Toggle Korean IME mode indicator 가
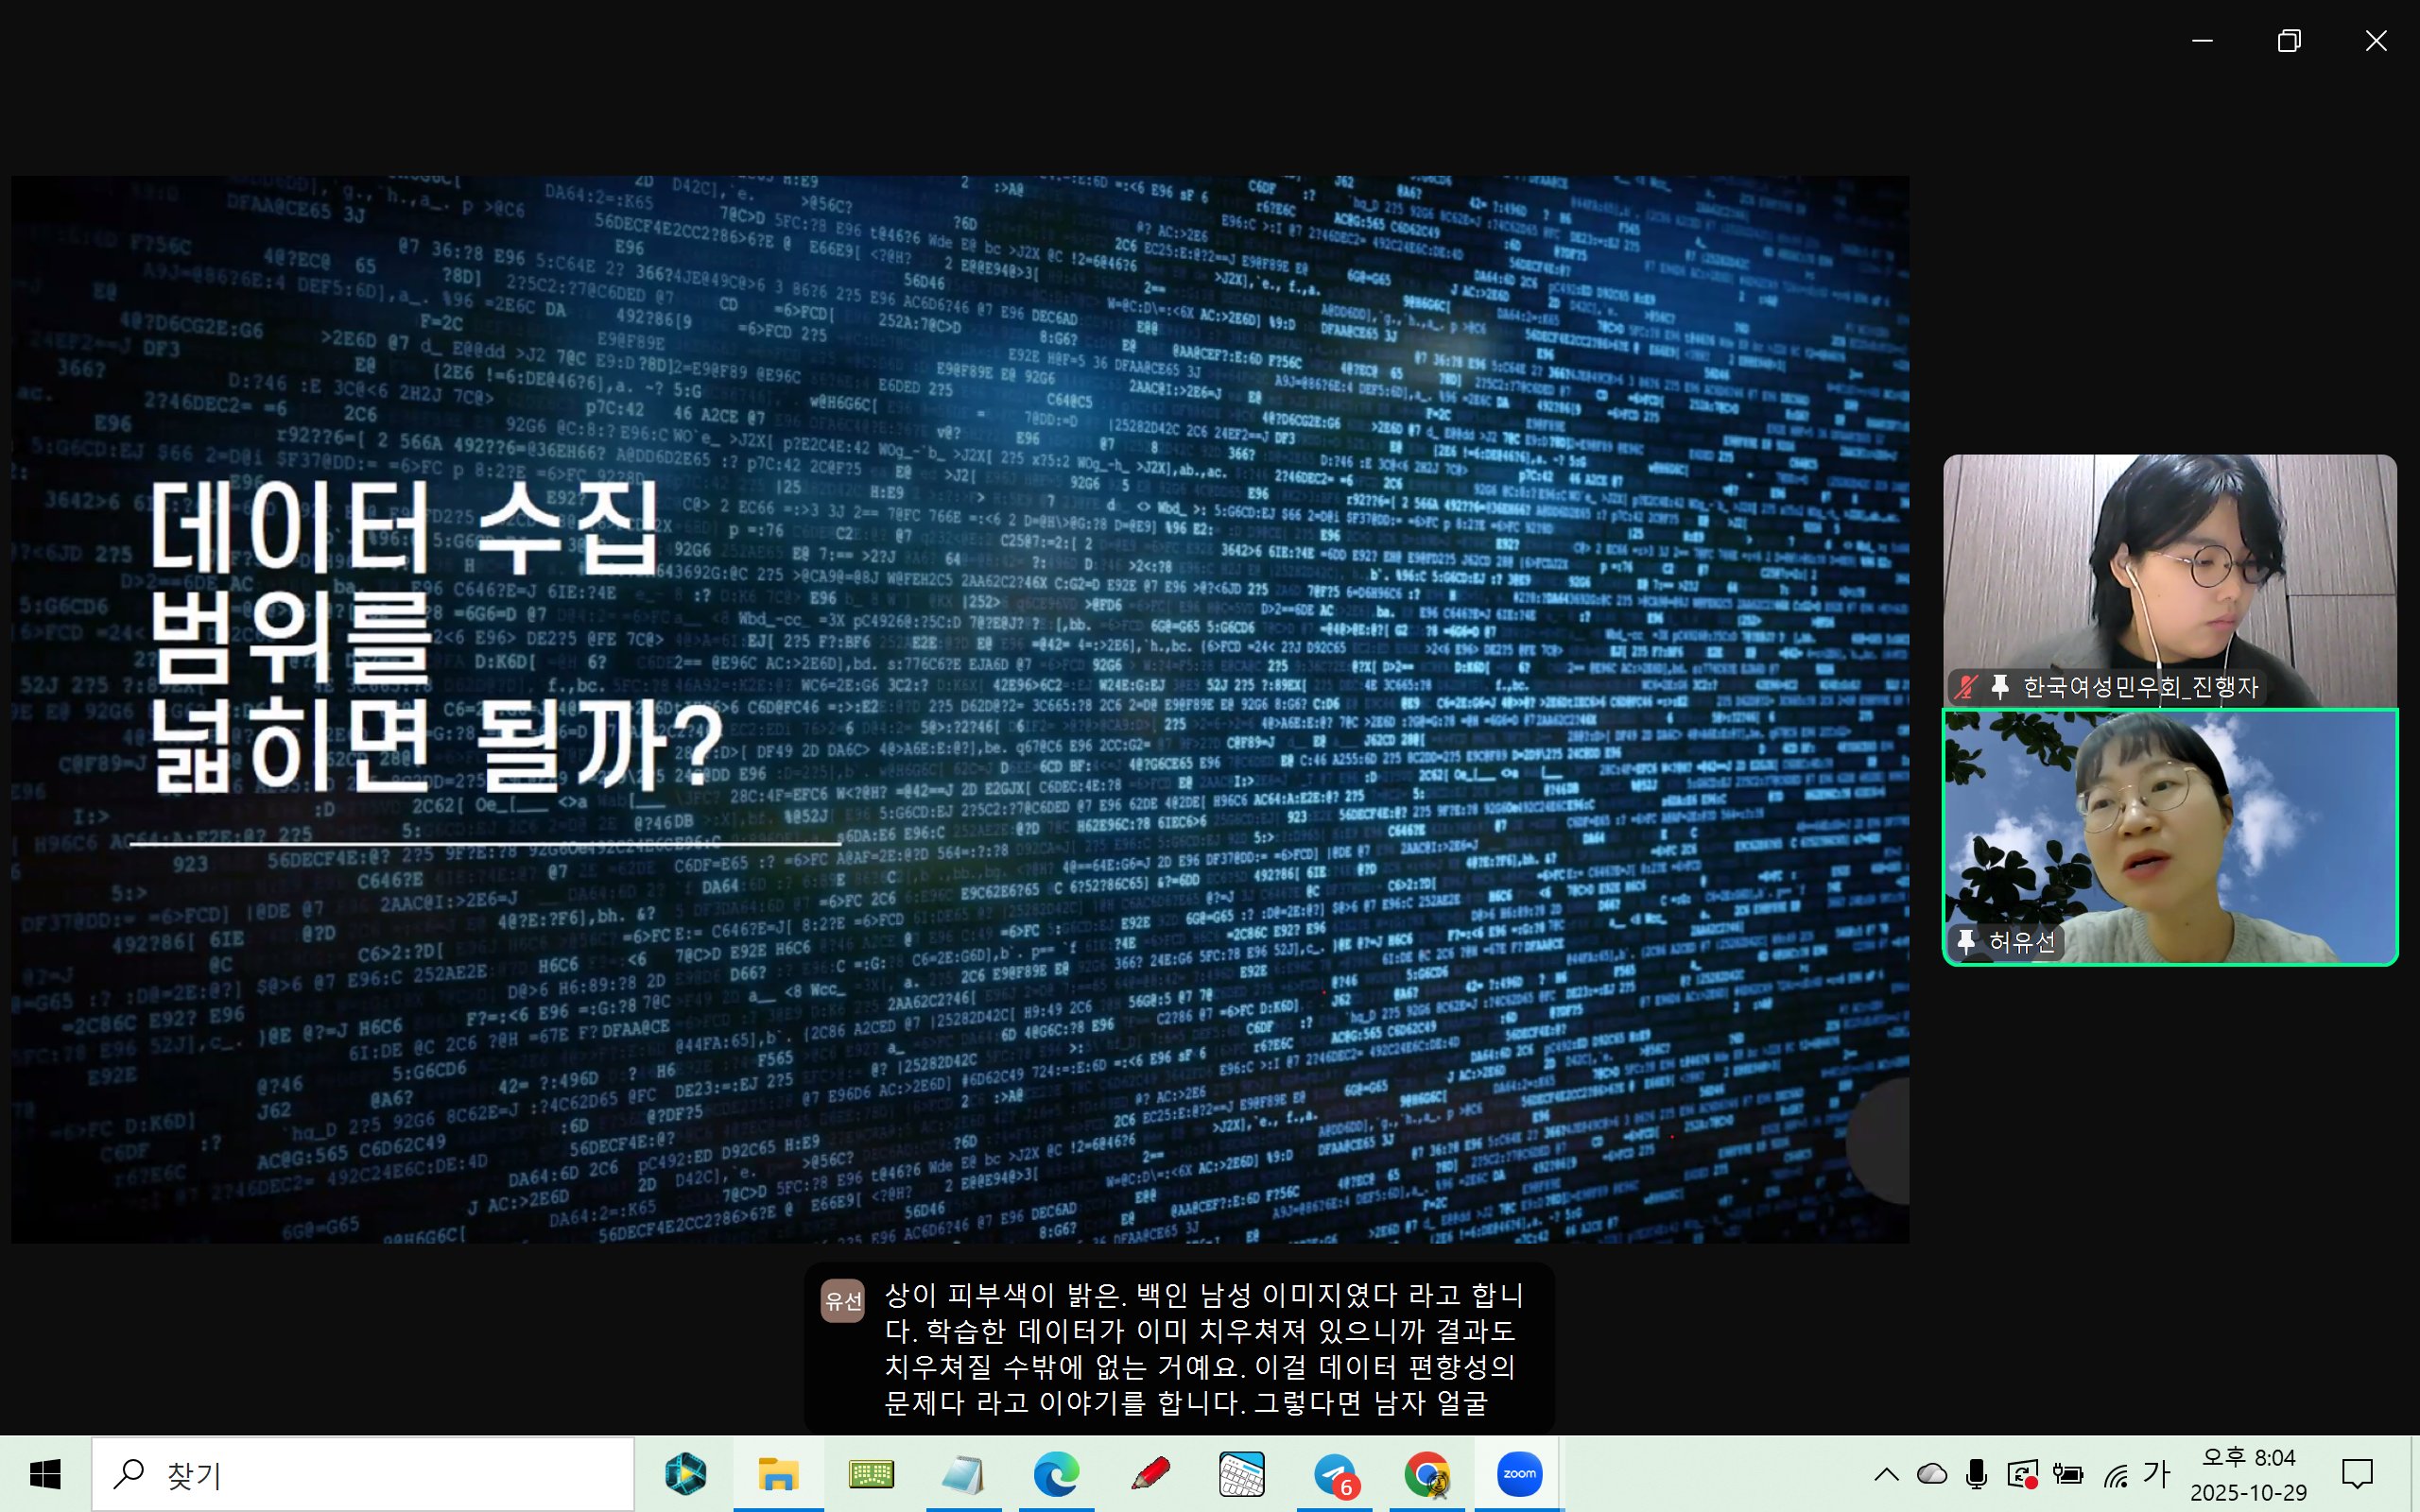Image resolution: width=2420 pixels, height=1512 pixels. pos(2157,1473)
